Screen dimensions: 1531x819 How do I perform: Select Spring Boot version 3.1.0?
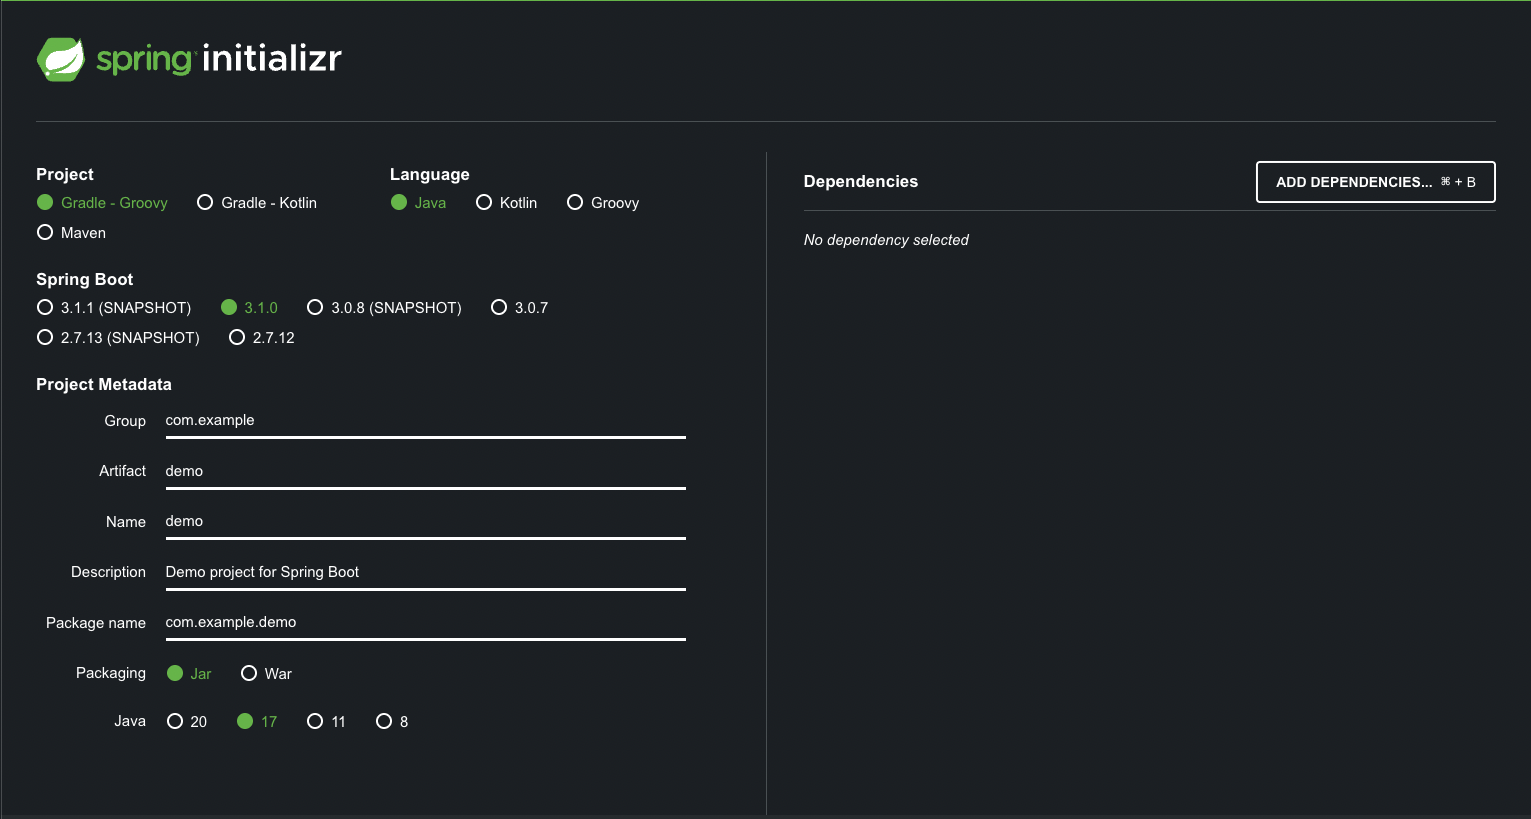pyautogui.click(x=249, y=308)
